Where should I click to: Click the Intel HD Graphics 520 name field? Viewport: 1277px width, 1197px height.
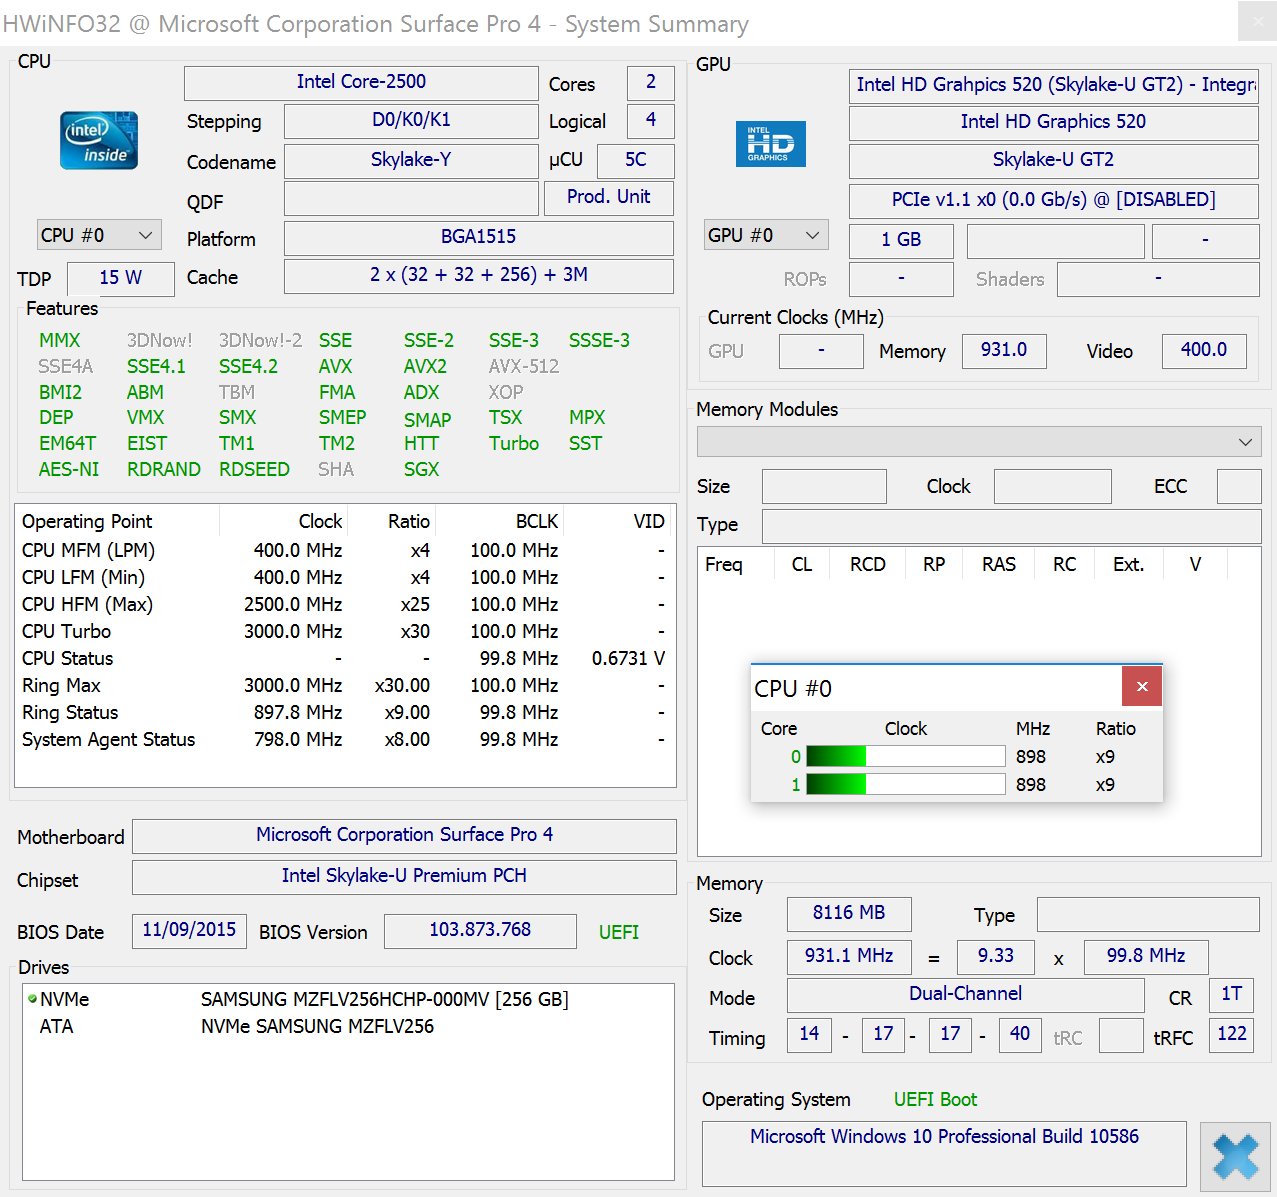point(1054,123)
